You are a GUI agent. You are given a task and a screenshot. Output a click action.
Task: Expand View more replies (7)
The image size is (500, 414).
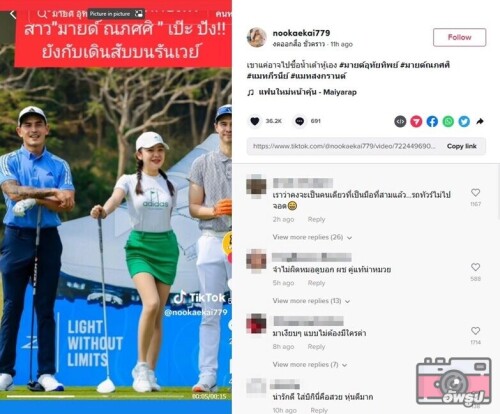(x=310, y=365)
